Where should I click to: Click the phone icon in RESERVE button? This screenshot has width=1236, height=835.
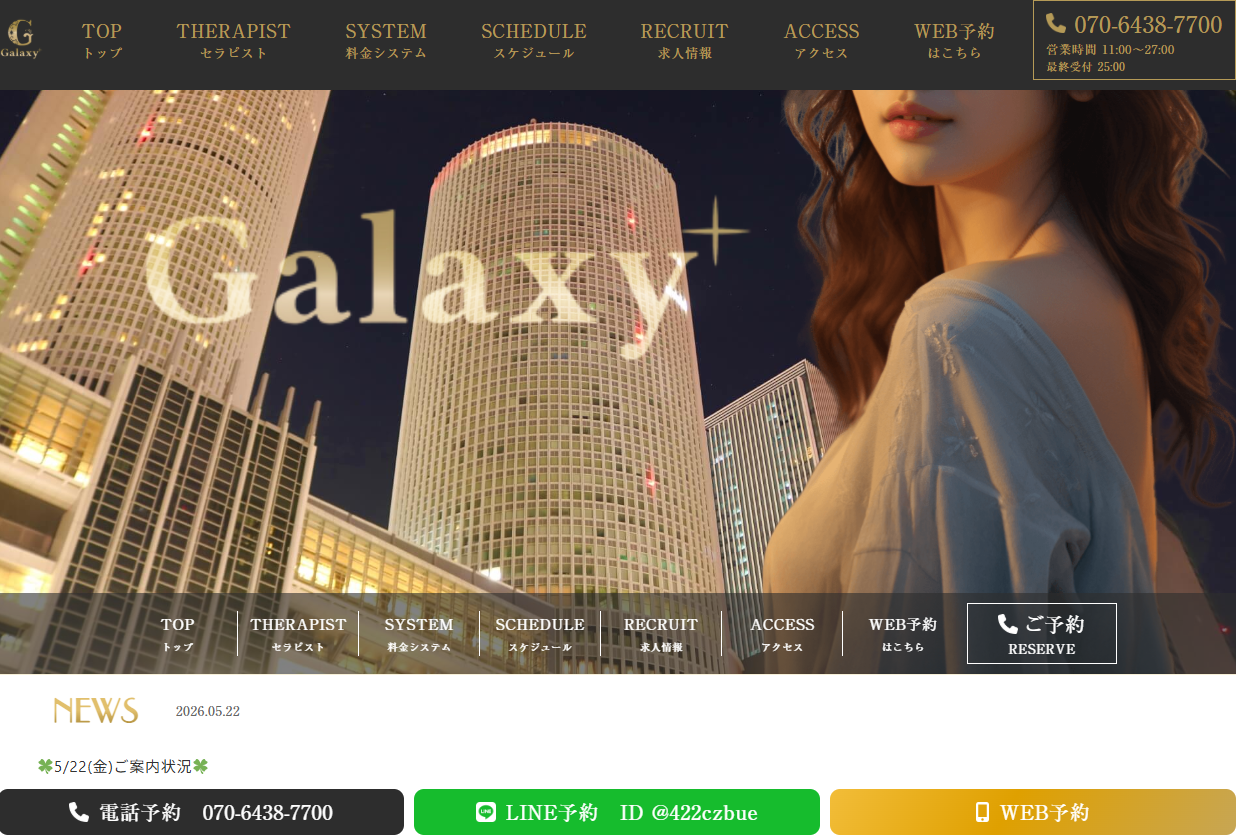coord(1008,624)
